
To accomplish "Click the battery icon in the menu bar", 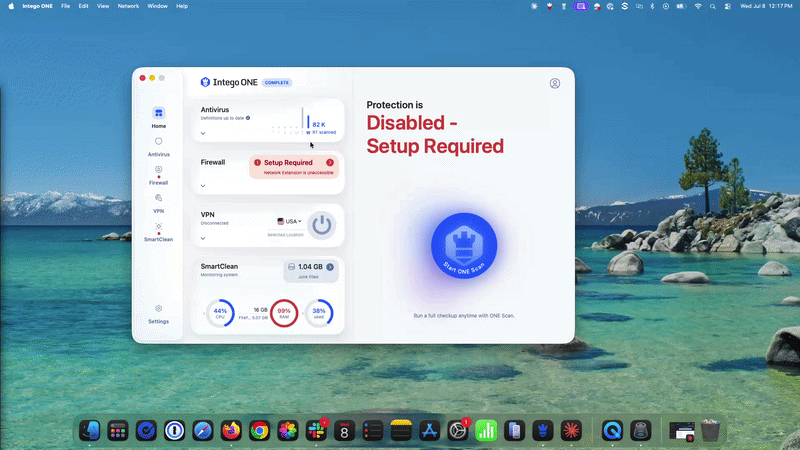I will click(x=681, y=6).
